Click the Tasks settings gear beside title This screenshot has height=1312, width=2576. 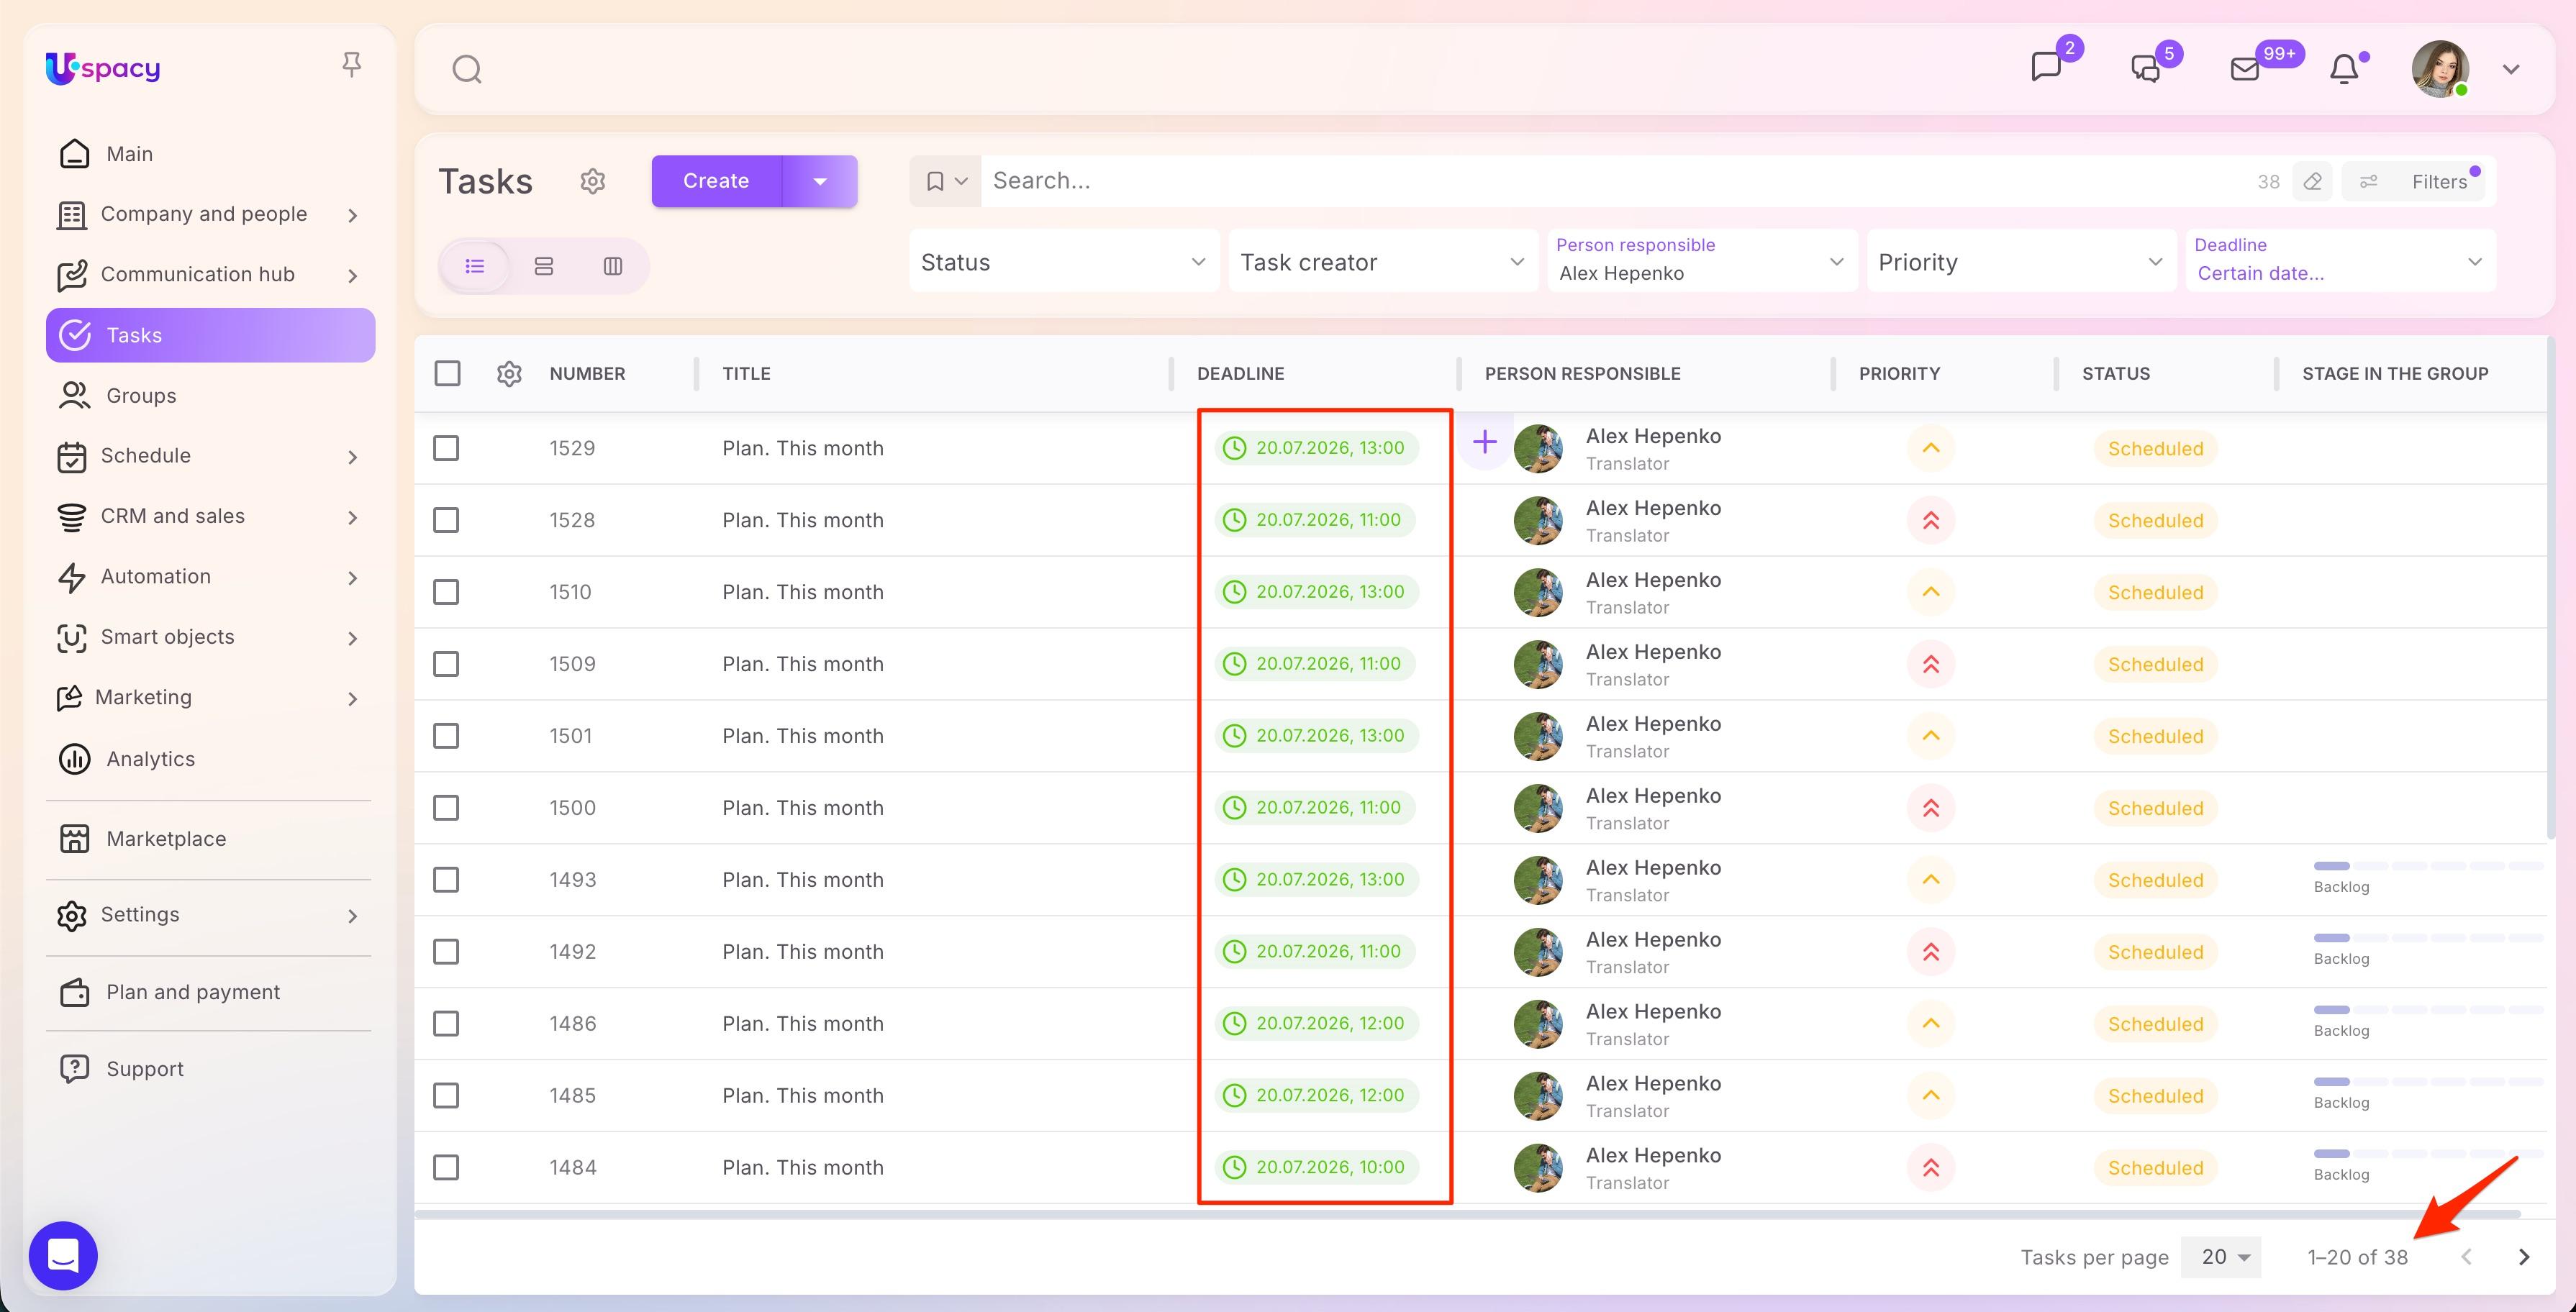click(x=593, y=181)
